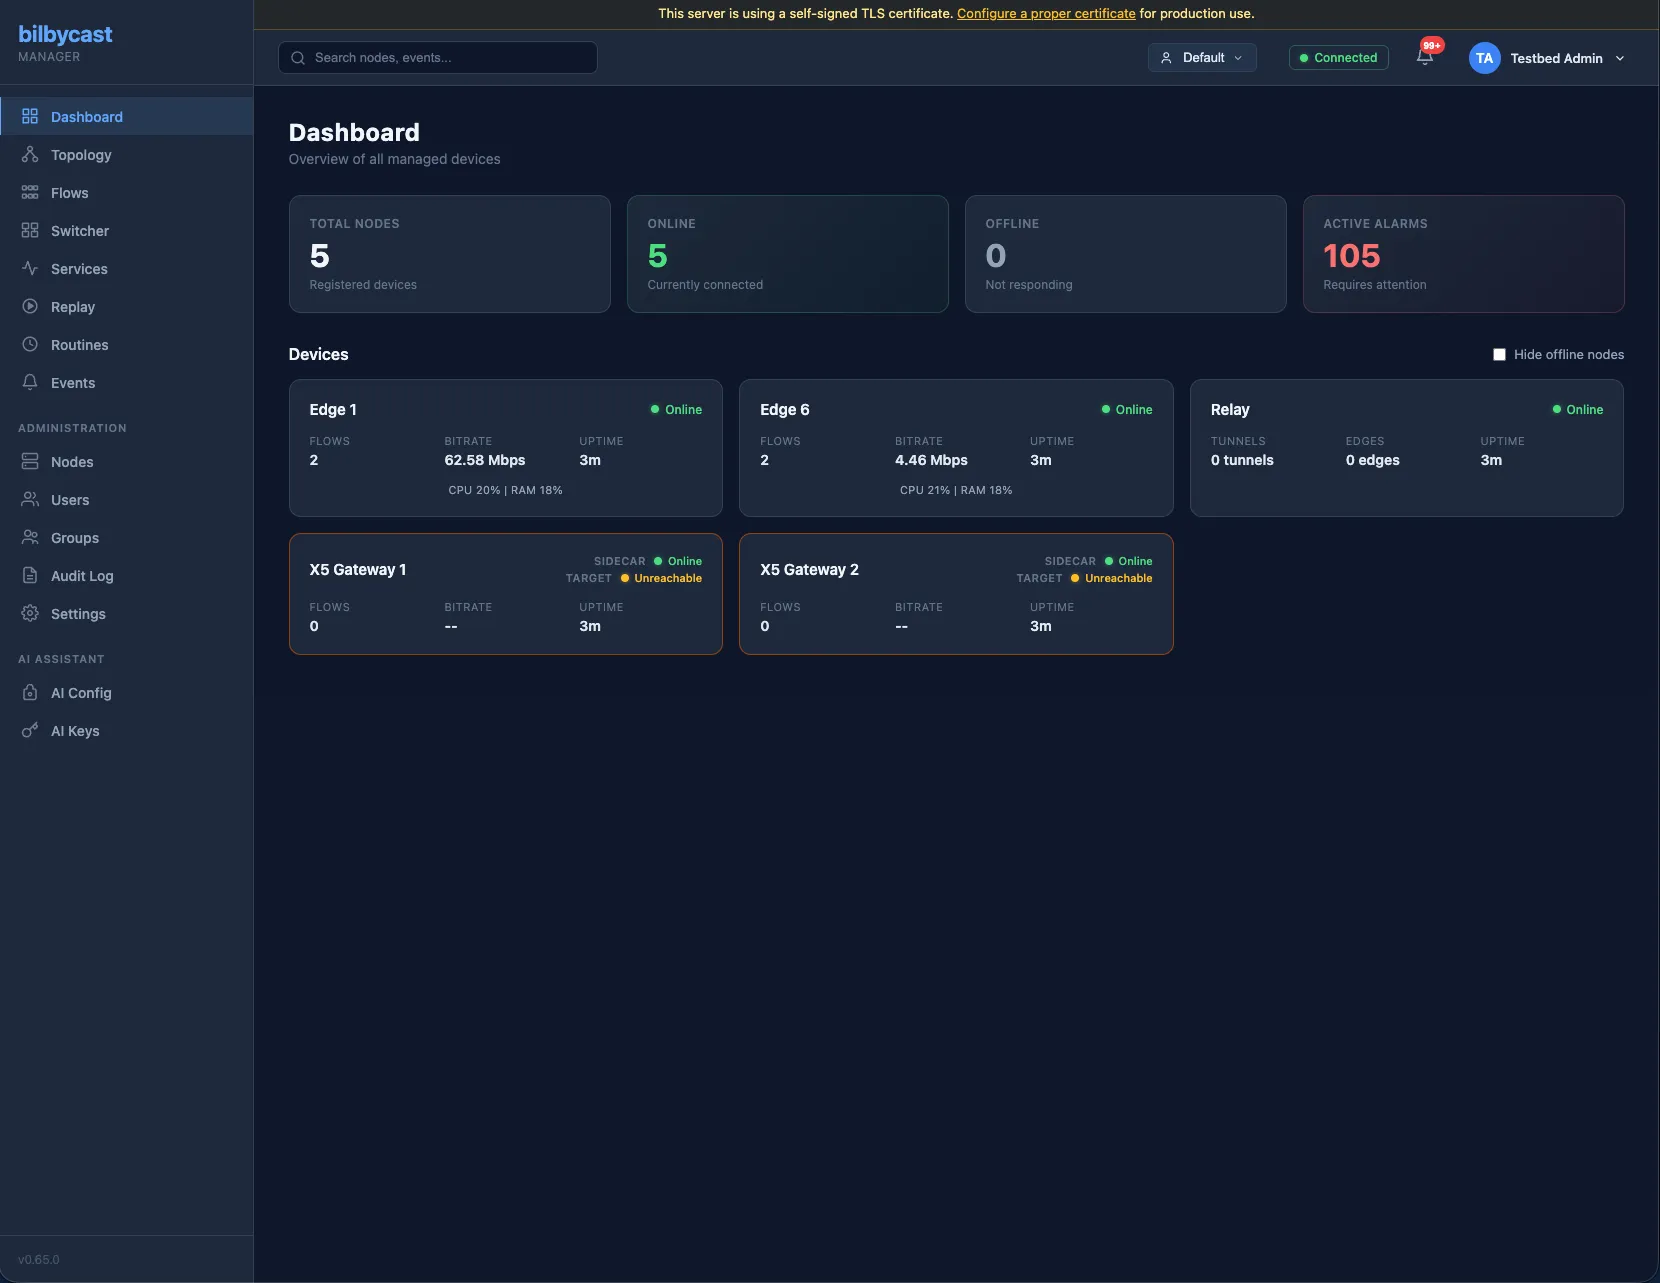Open AI Config page

click(x=126, y=692)
